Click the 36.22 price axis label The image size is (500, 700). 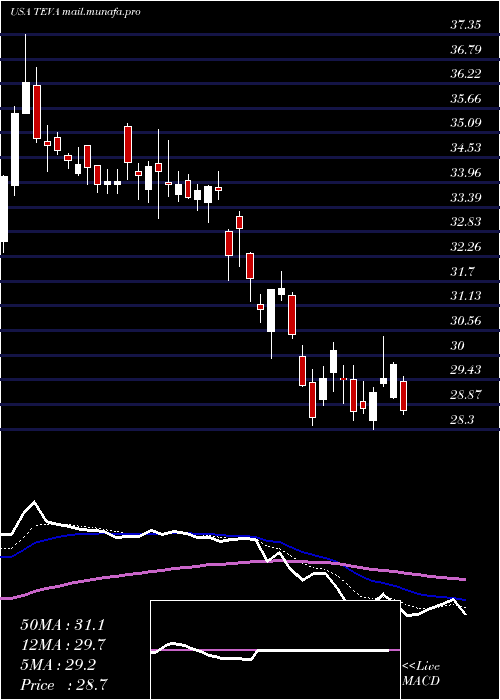pos(466,74)
